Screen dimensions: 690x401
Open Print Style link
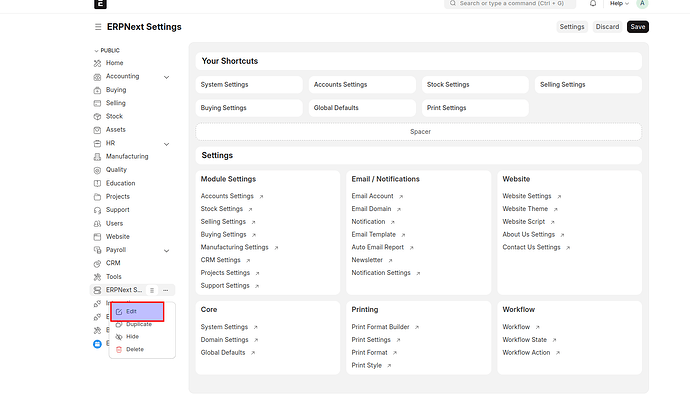367,365
